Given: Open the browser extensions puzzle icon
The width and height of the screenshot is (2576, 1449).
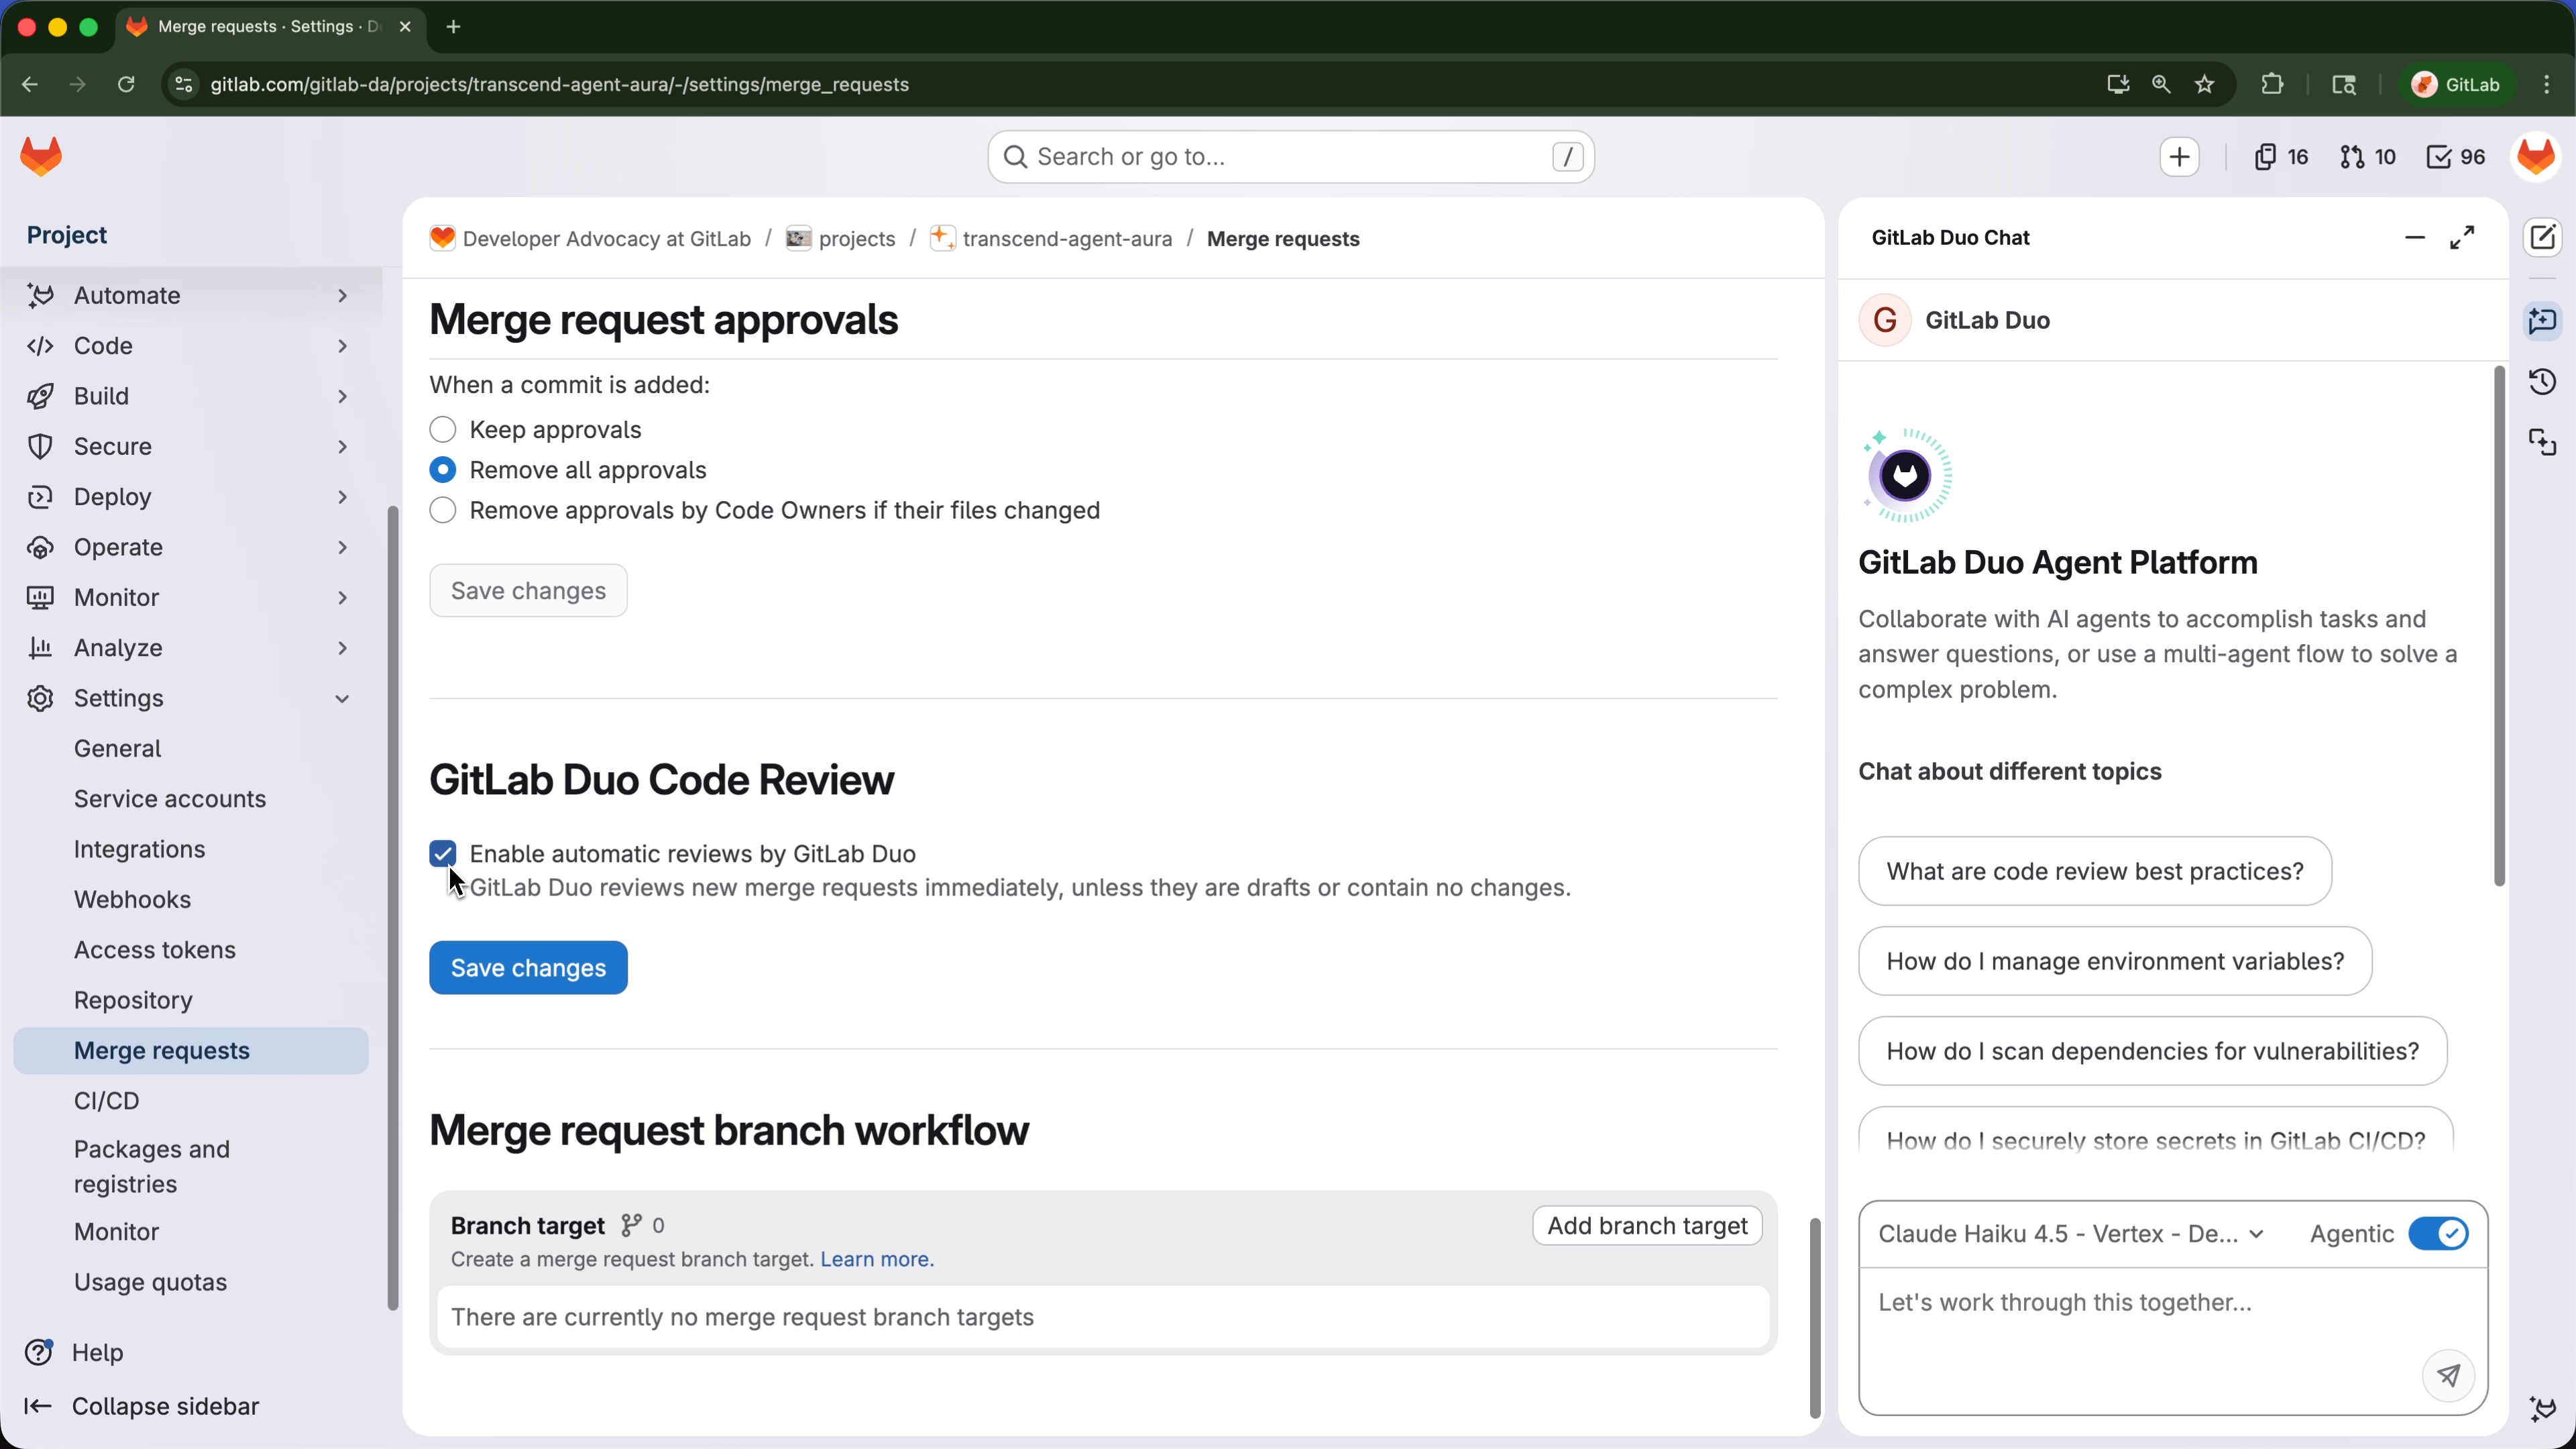Looking at the screenshot, I should tap(2272, 84).
